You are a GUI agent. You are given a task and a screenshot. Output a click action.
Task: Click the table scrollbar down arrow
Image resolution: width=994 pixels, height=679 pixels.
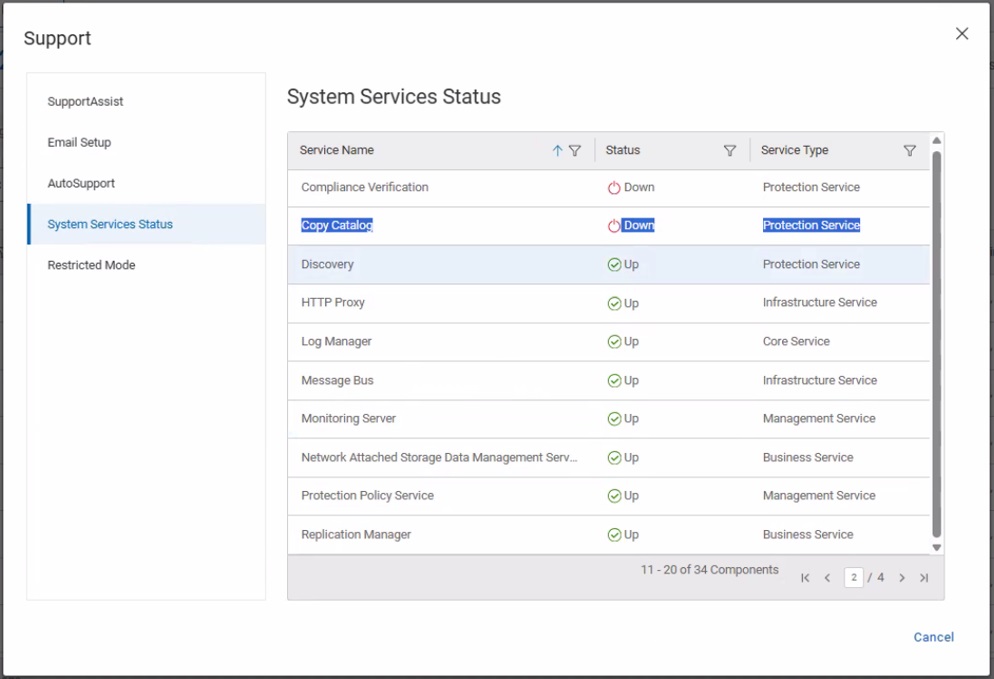tap(936, 548)
